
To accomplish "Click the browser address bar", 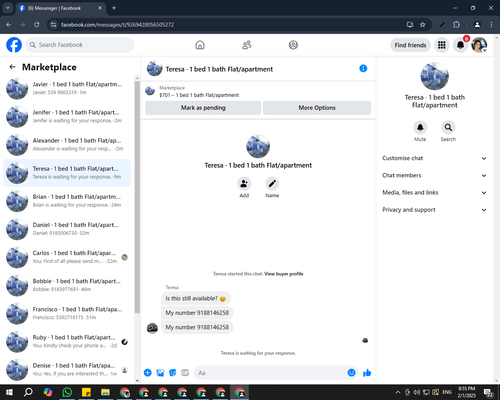I will click(230, 25).
